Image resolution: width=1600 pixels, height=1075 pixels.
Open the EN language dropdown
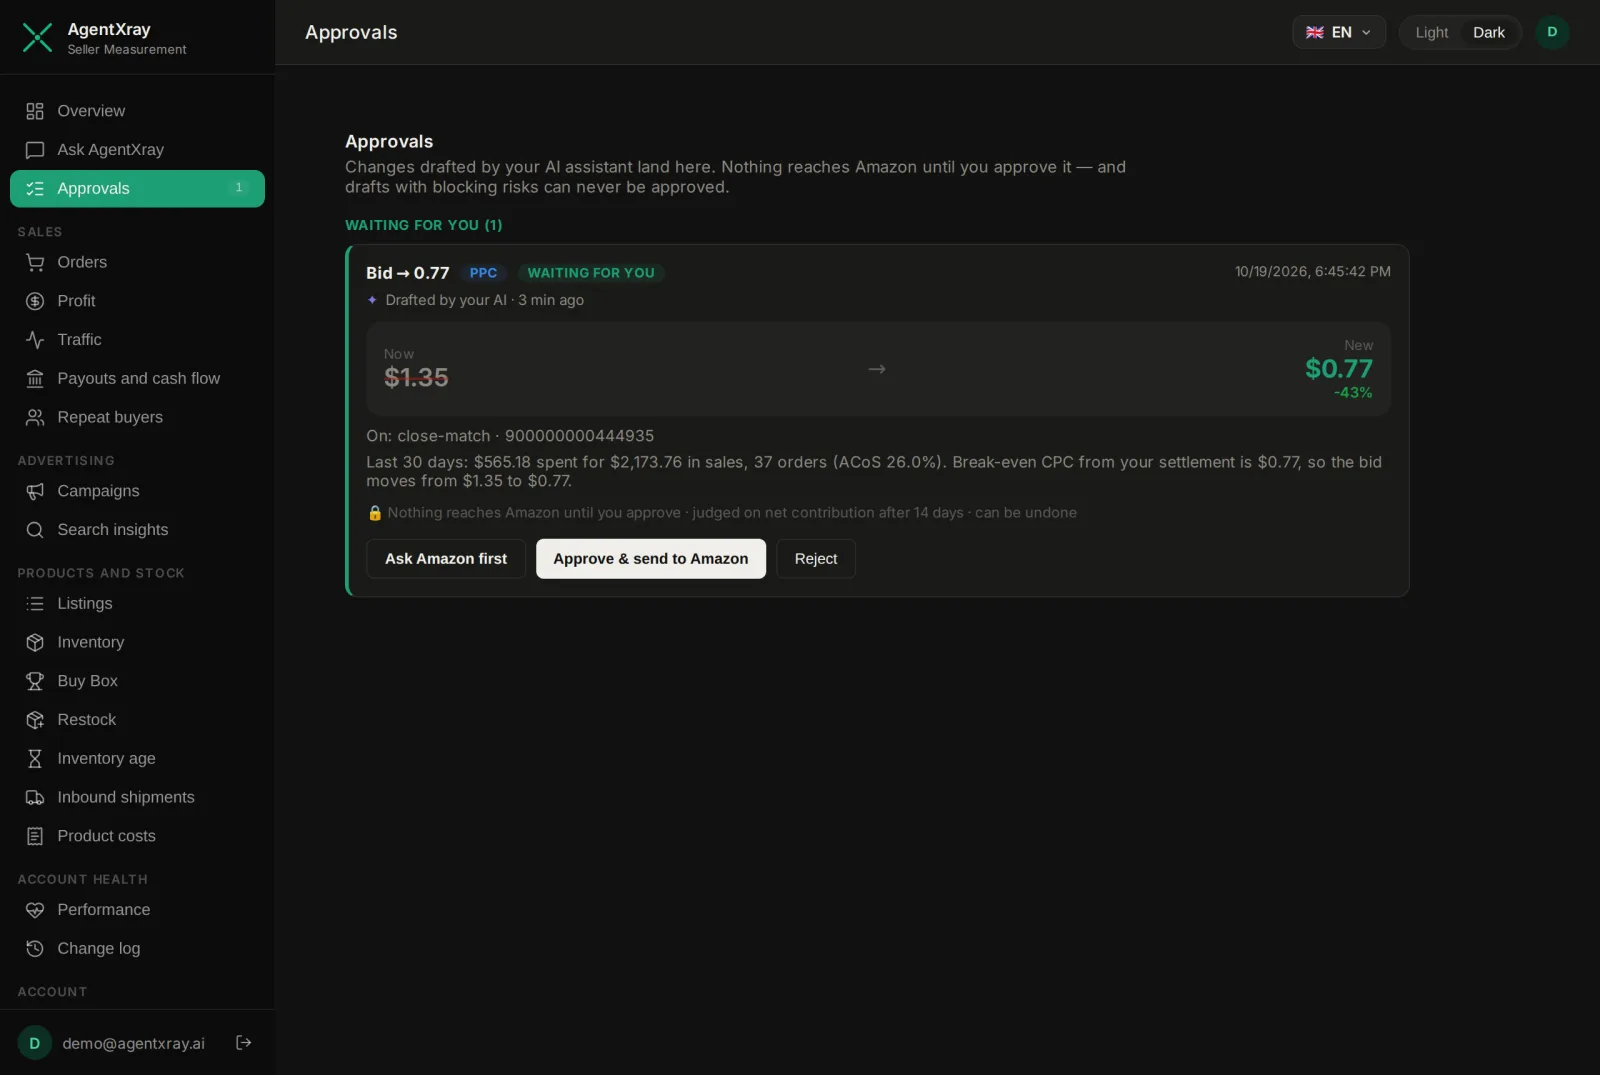click(1339, 32)
